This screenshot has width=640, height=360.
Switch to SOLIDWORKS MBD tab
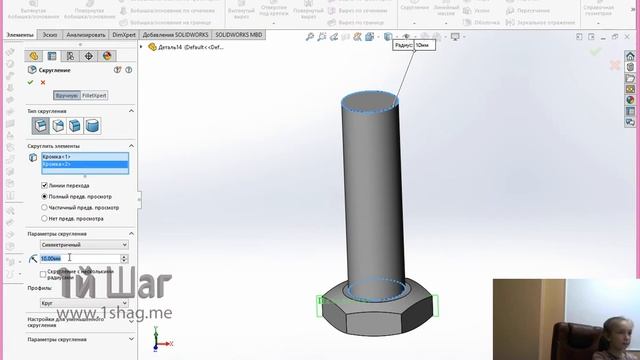(x=239, y=35)
